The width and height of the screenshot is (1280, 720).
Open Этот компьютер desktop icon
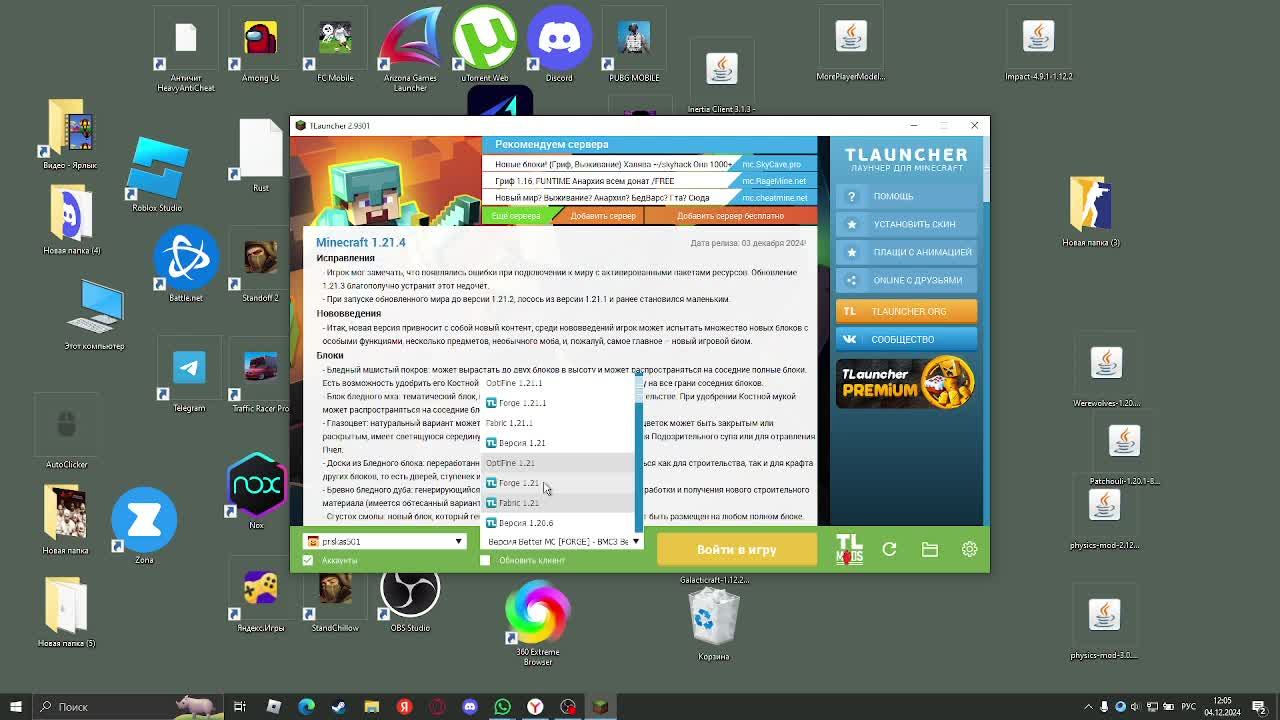(x=94, y=315)
